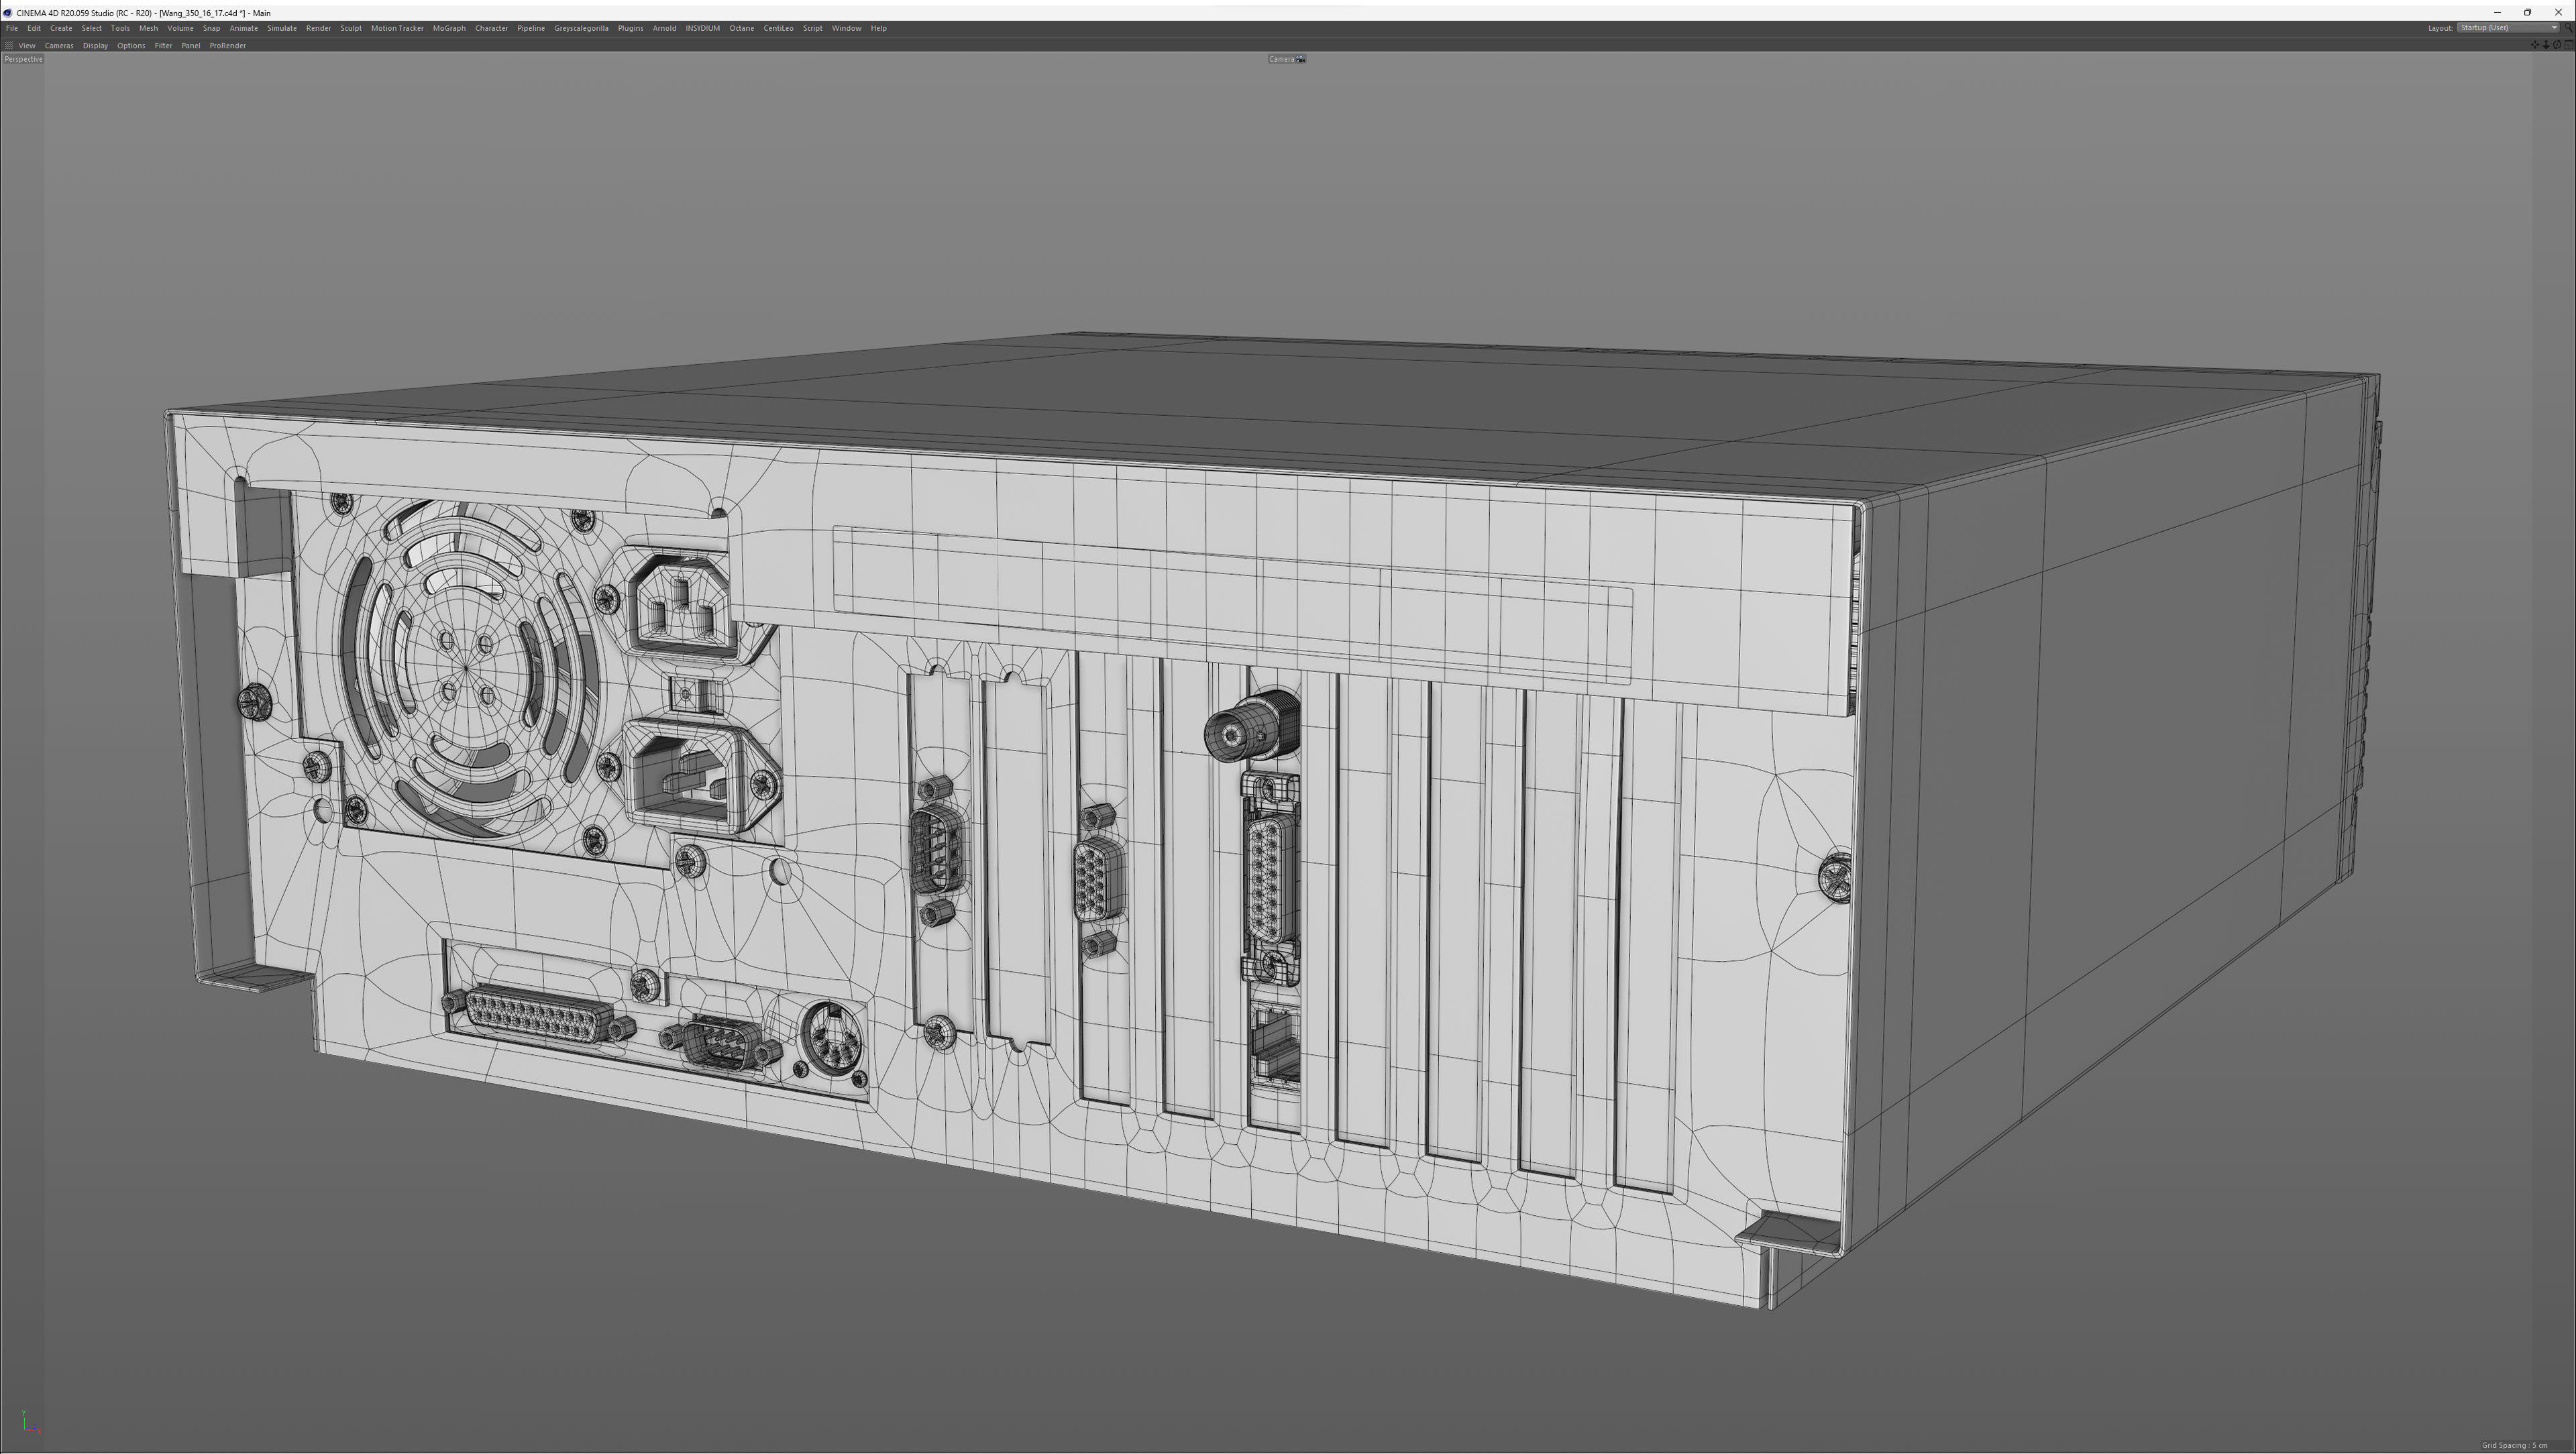Click the magnifier search icon beside Layout

2568,28
